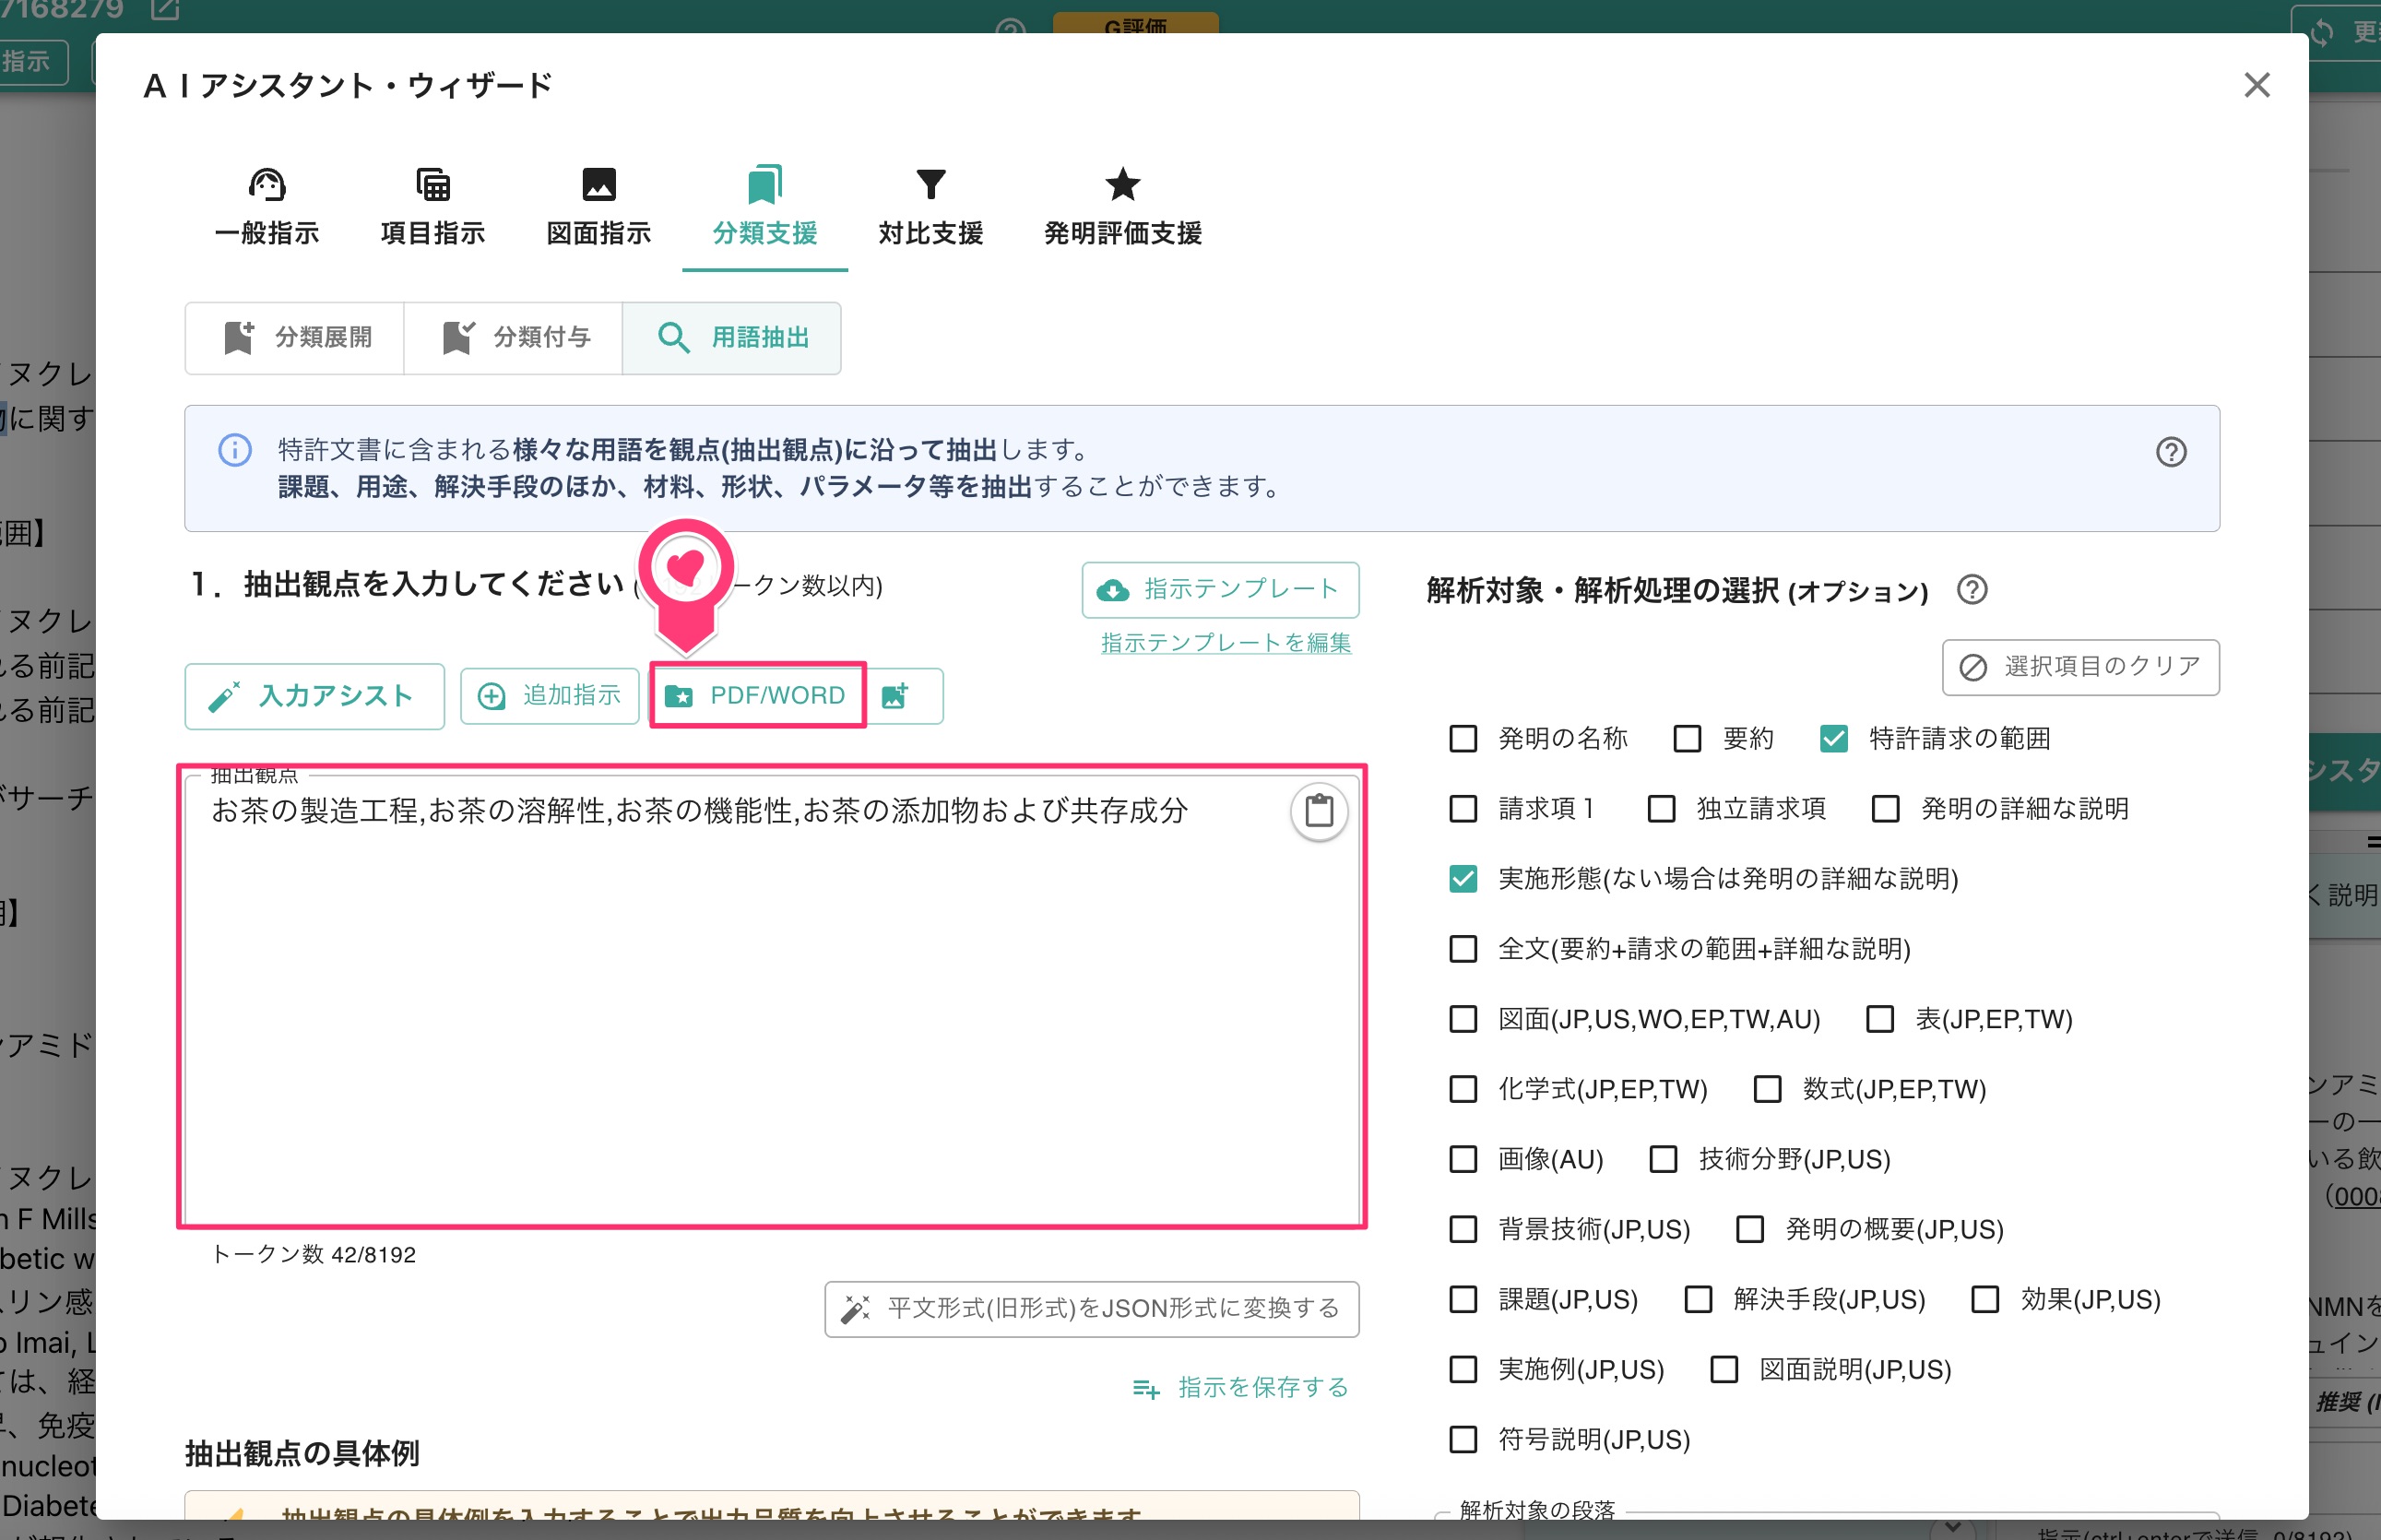Click the clipboard paste icon in textarea
Screen dimensions: 2381x1540
coord(1319,810)
